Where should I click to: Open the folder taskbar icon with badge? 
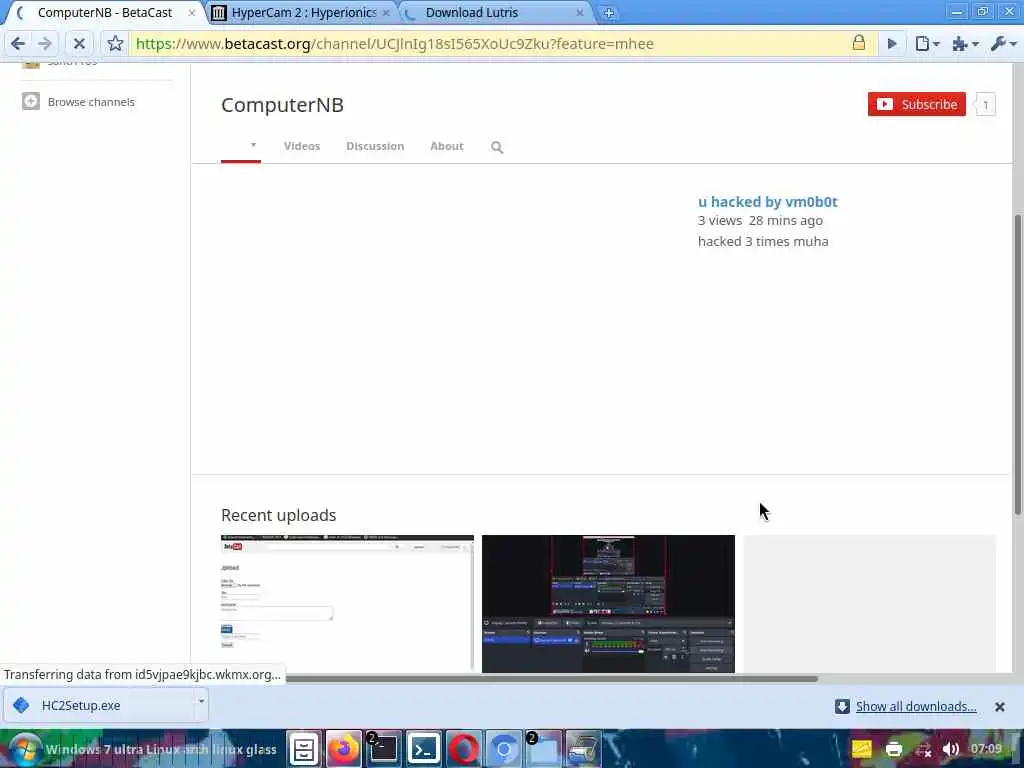coord(543,749)
